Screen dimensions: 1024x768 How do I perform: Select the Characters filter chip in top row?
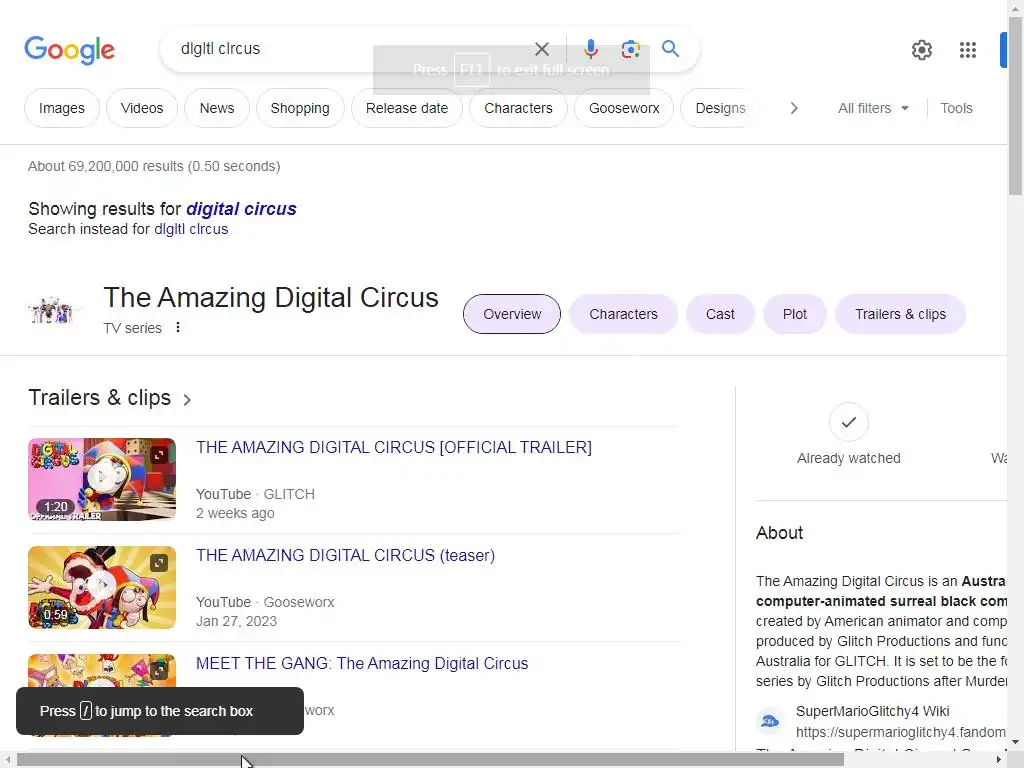coord(518,108)
